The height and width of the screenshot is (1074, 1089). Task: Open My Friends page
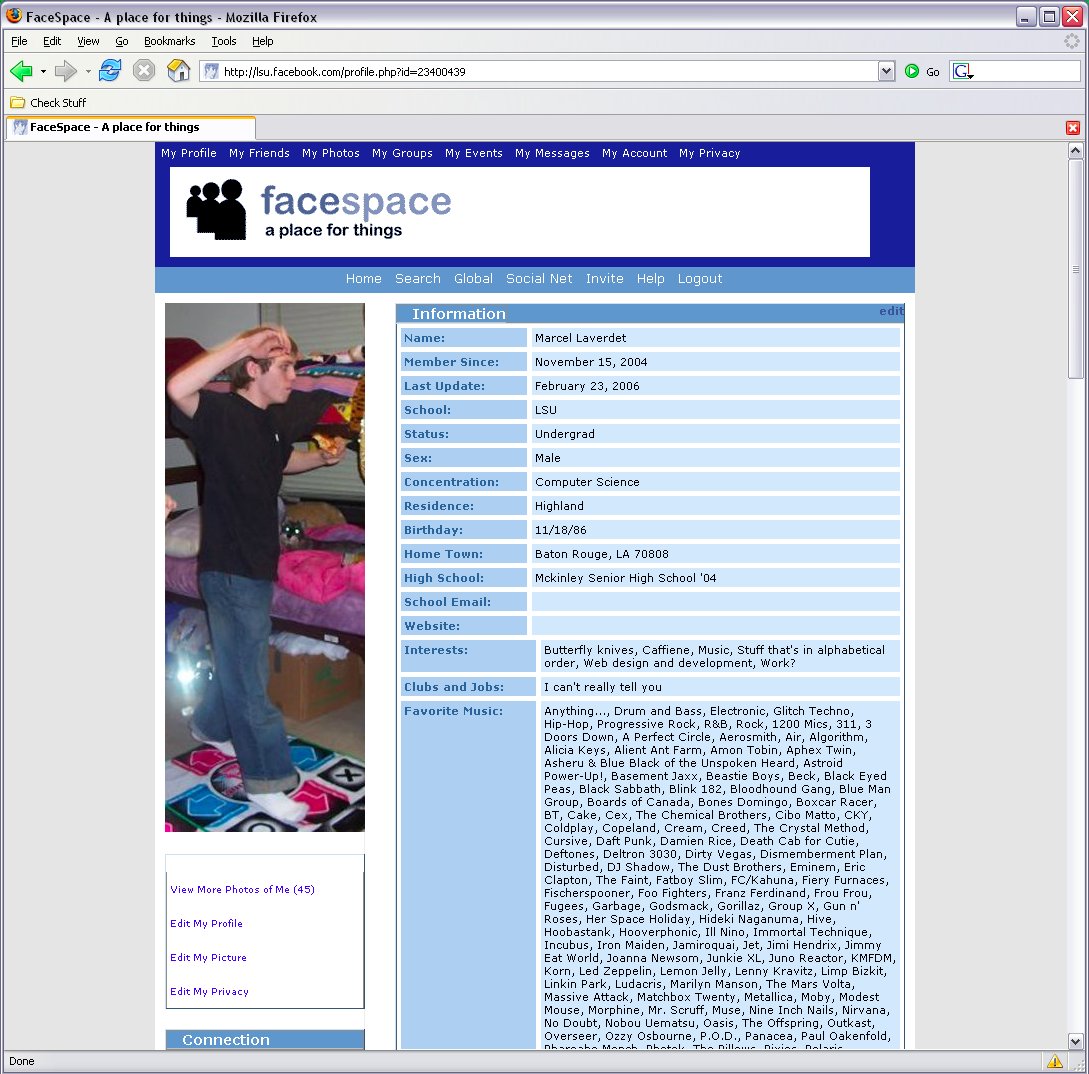tap(259, 153)
